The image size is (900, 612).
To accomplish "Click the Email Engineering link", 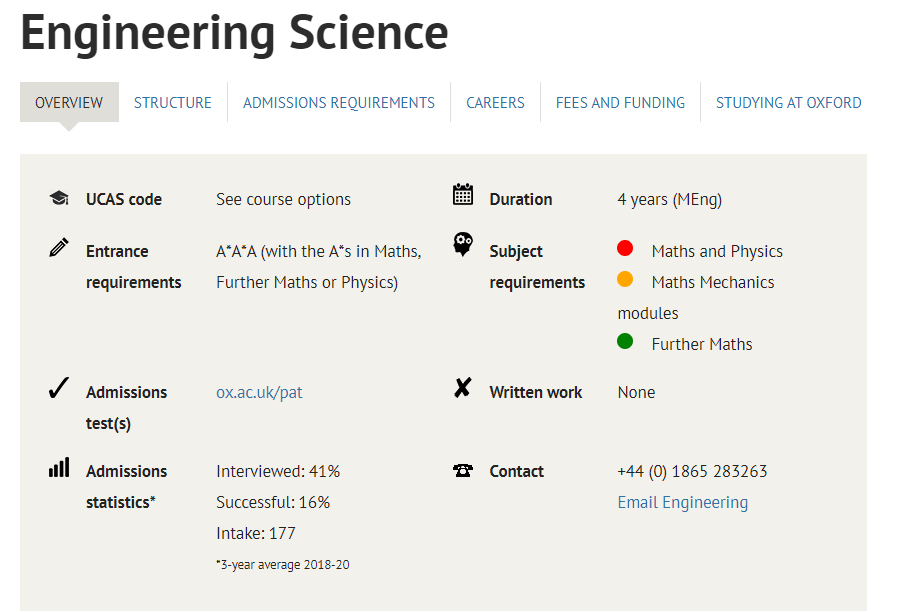I will pos(682,502).
